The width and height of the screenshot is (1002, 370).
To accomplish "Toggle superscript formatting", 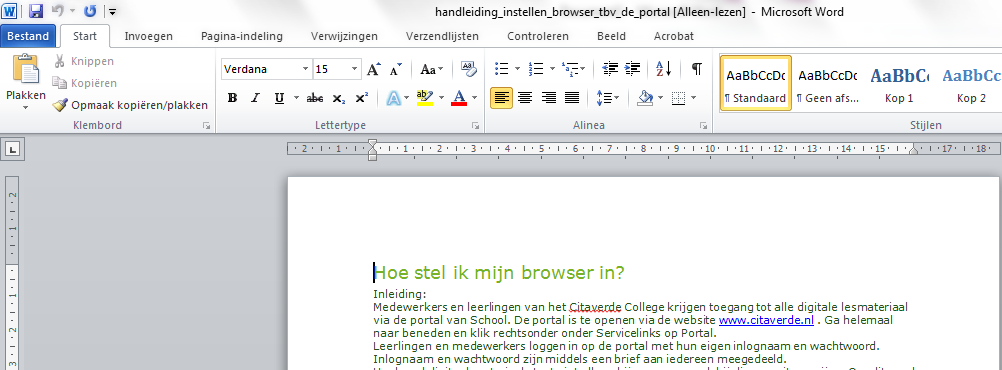I will [x=362, y=98].
